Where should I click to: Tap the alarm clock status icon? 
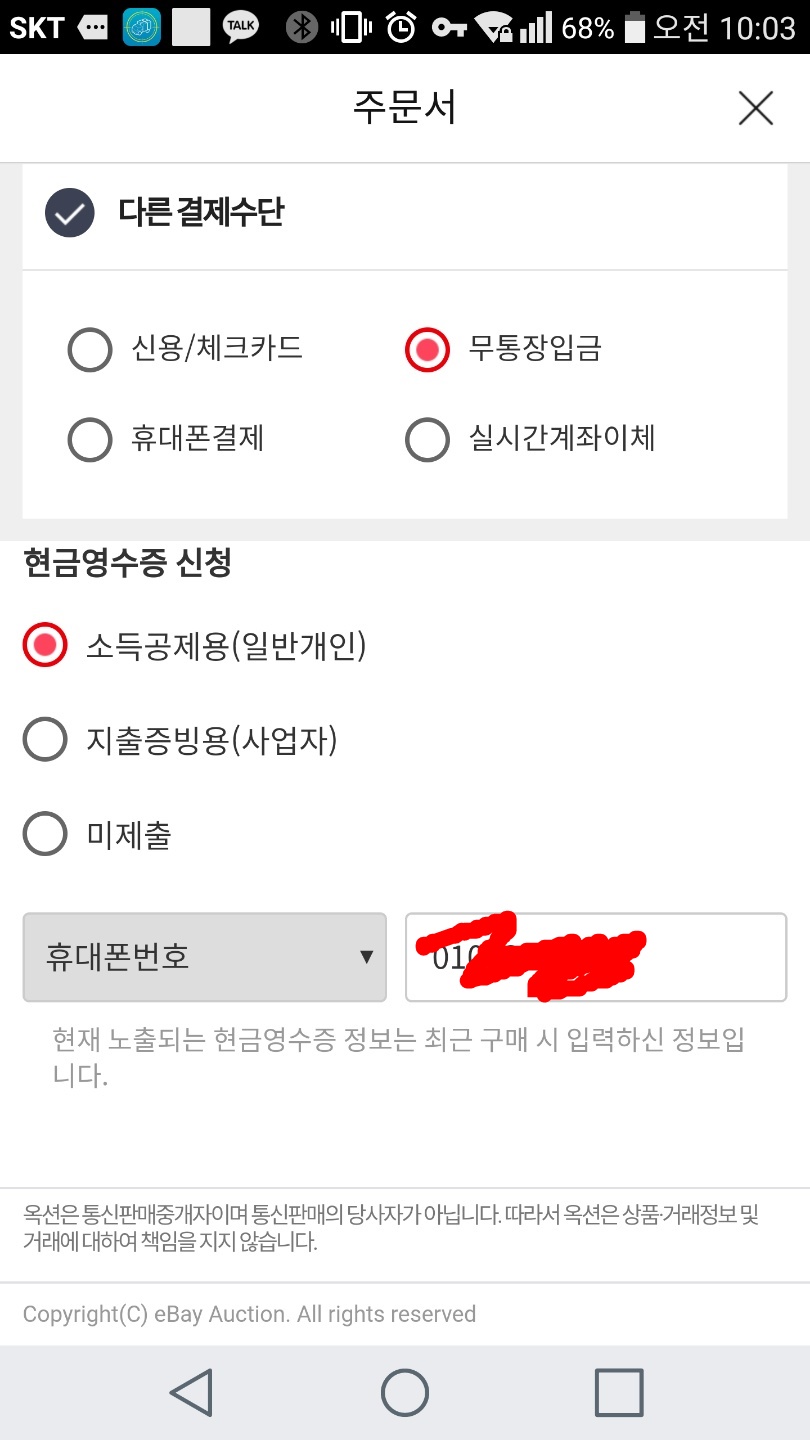pyautogui.click(x=401, y=27)
